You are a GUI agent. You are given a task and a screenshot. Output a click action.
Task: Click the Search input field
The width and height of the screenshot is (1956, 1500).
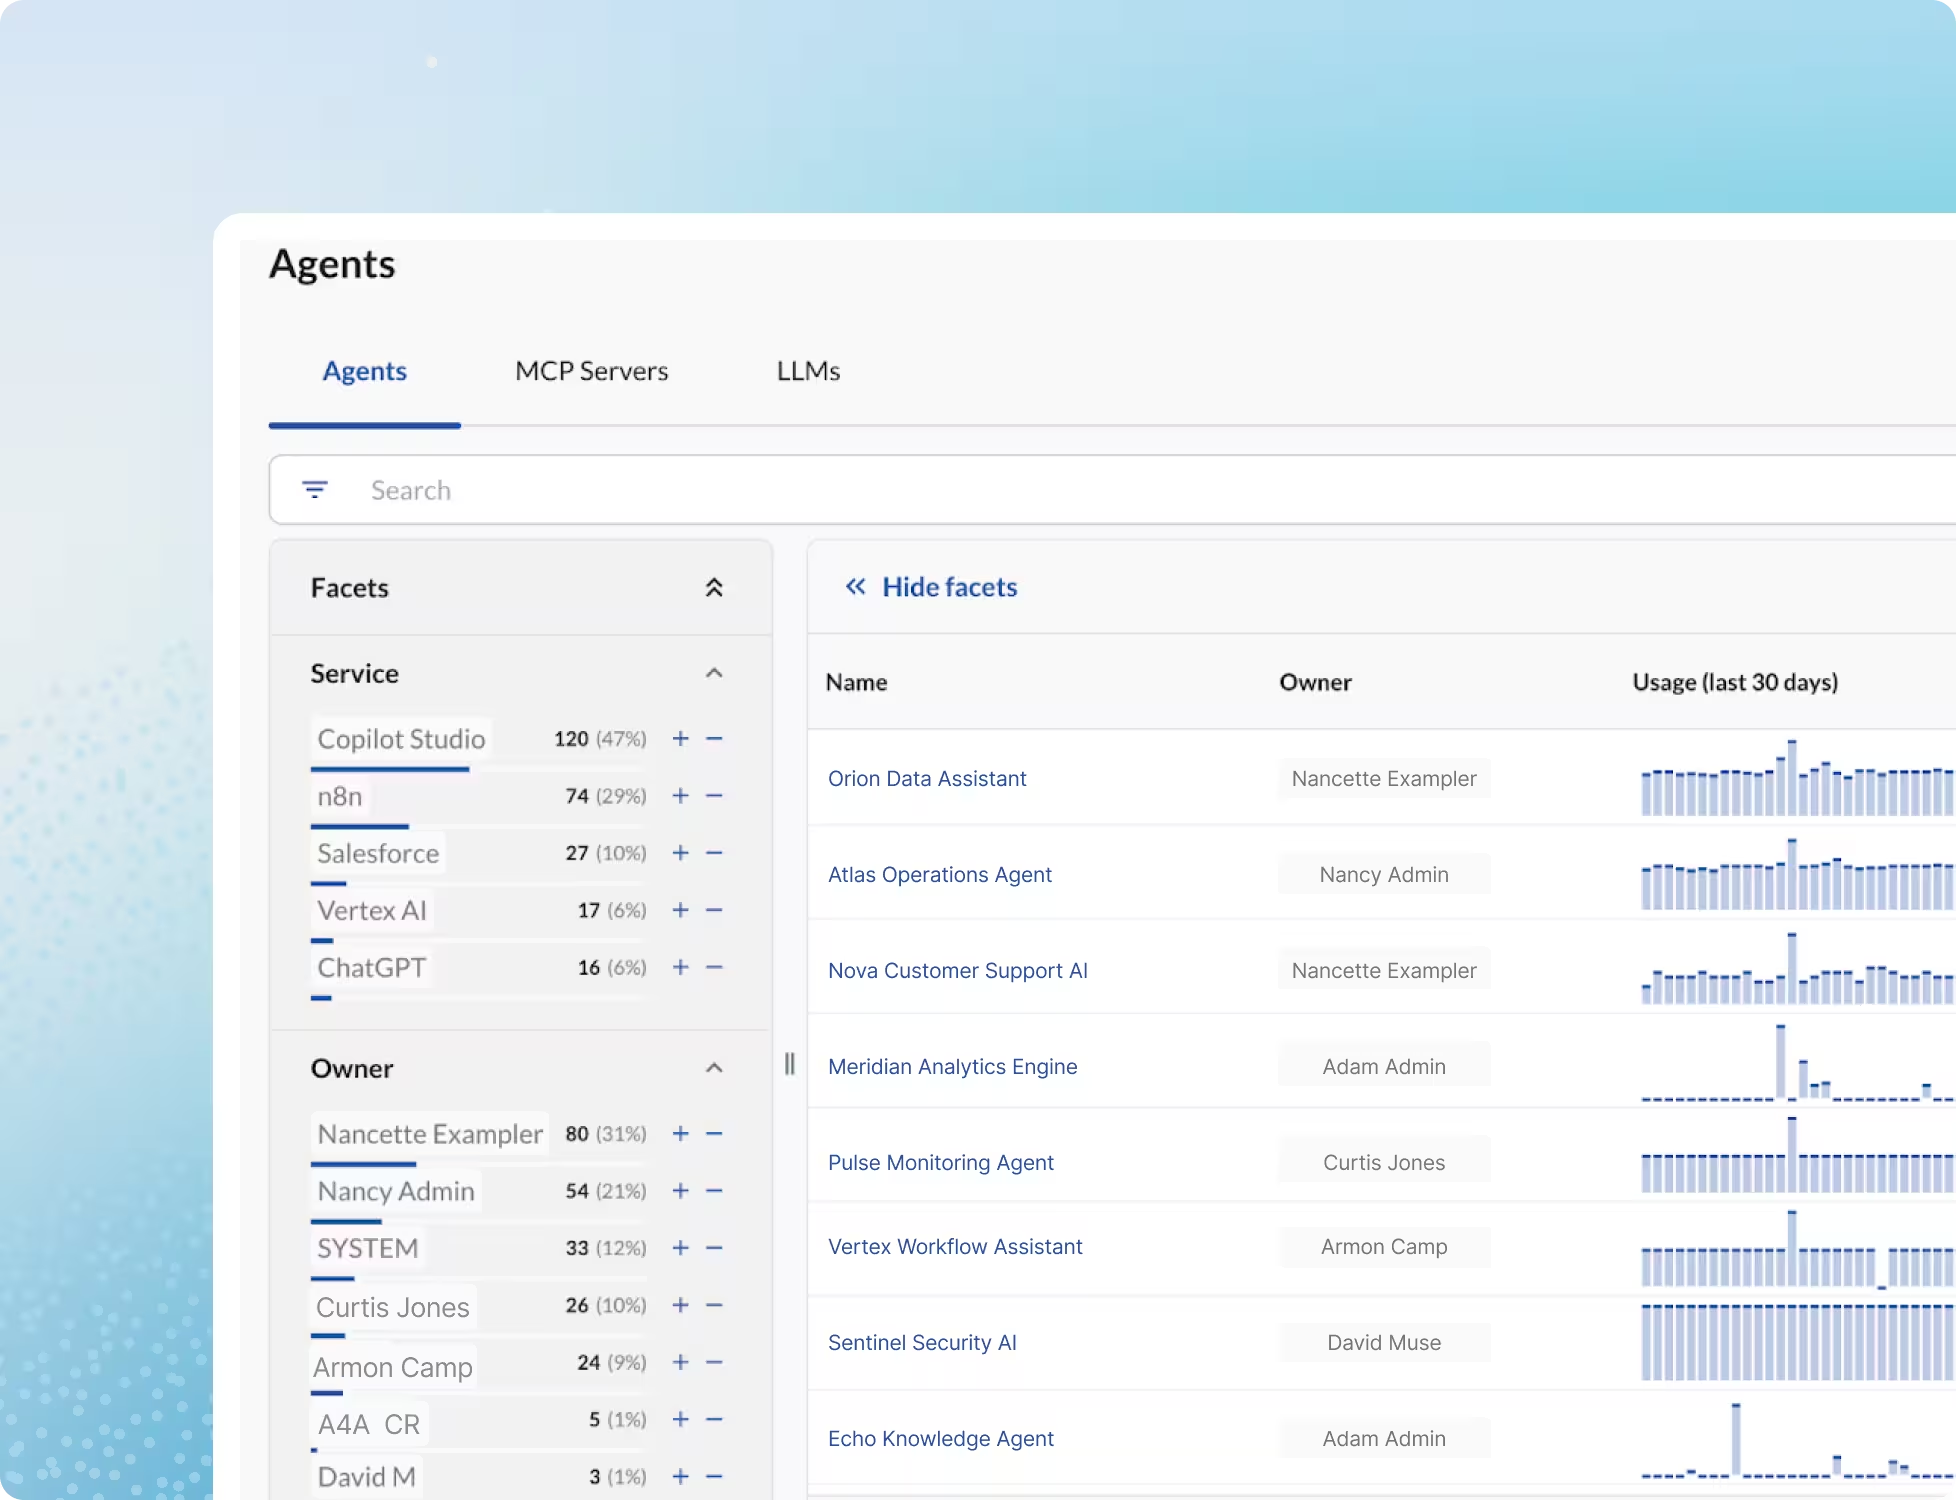[x=1112, y=490]
